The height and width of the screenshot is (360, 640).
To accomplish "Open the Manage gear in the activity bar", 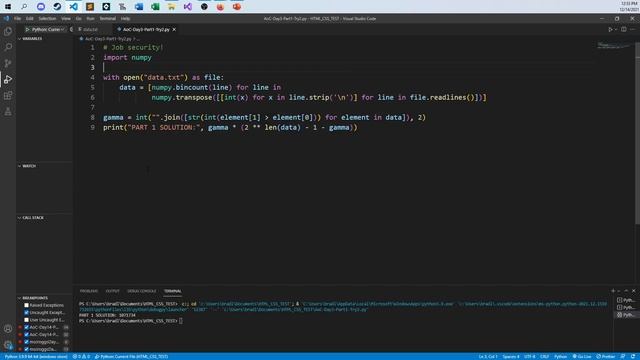I will [x=8, y=345].
